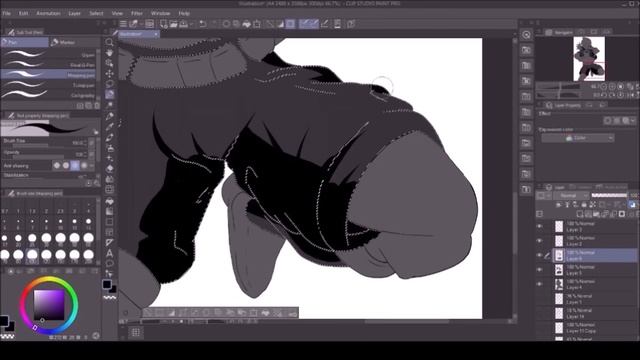Image resolution: width=640 pixels, height=360 pixels.
Task: Open the layer blending mode Normal dropdown
Action: point(570,196)
